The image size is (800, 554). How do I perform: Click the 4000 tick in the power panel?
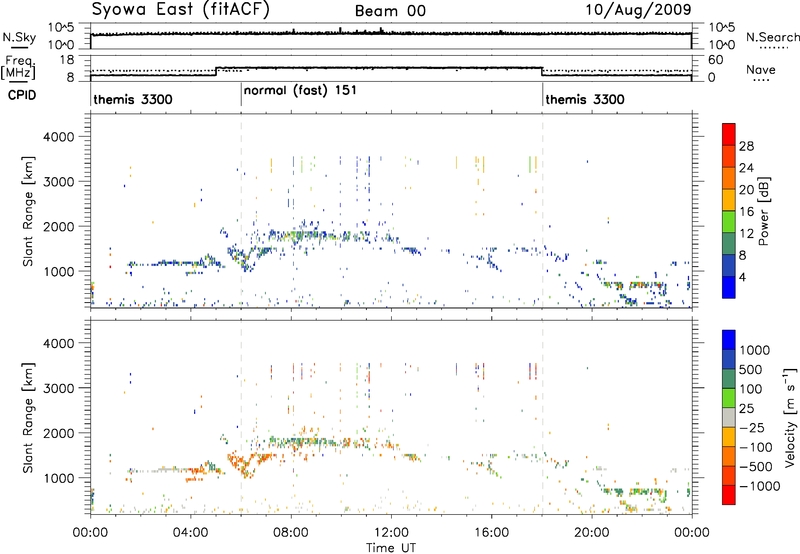tap(58, 137)
